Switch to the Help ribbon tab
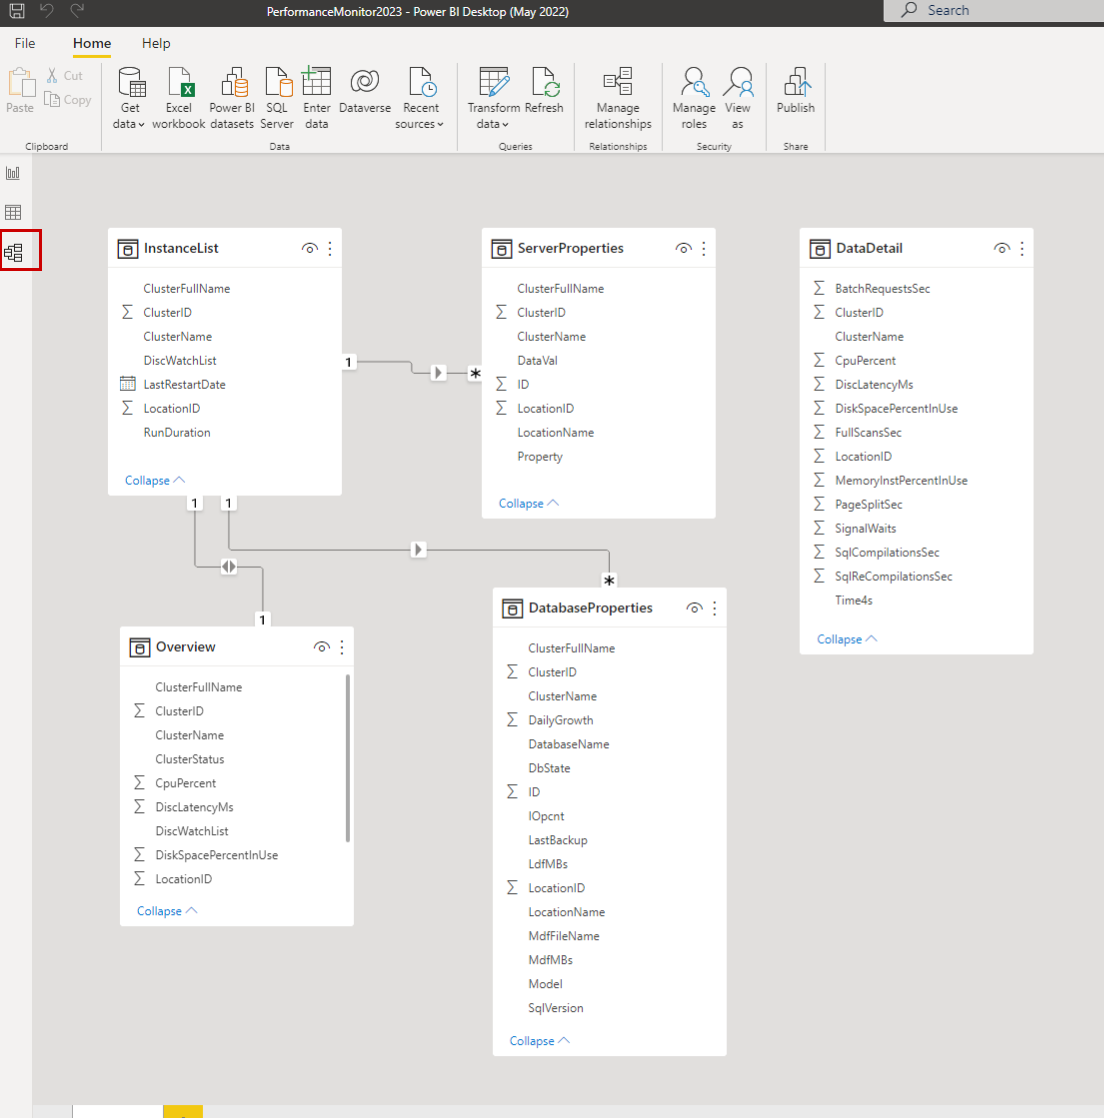 coord(156,43)
